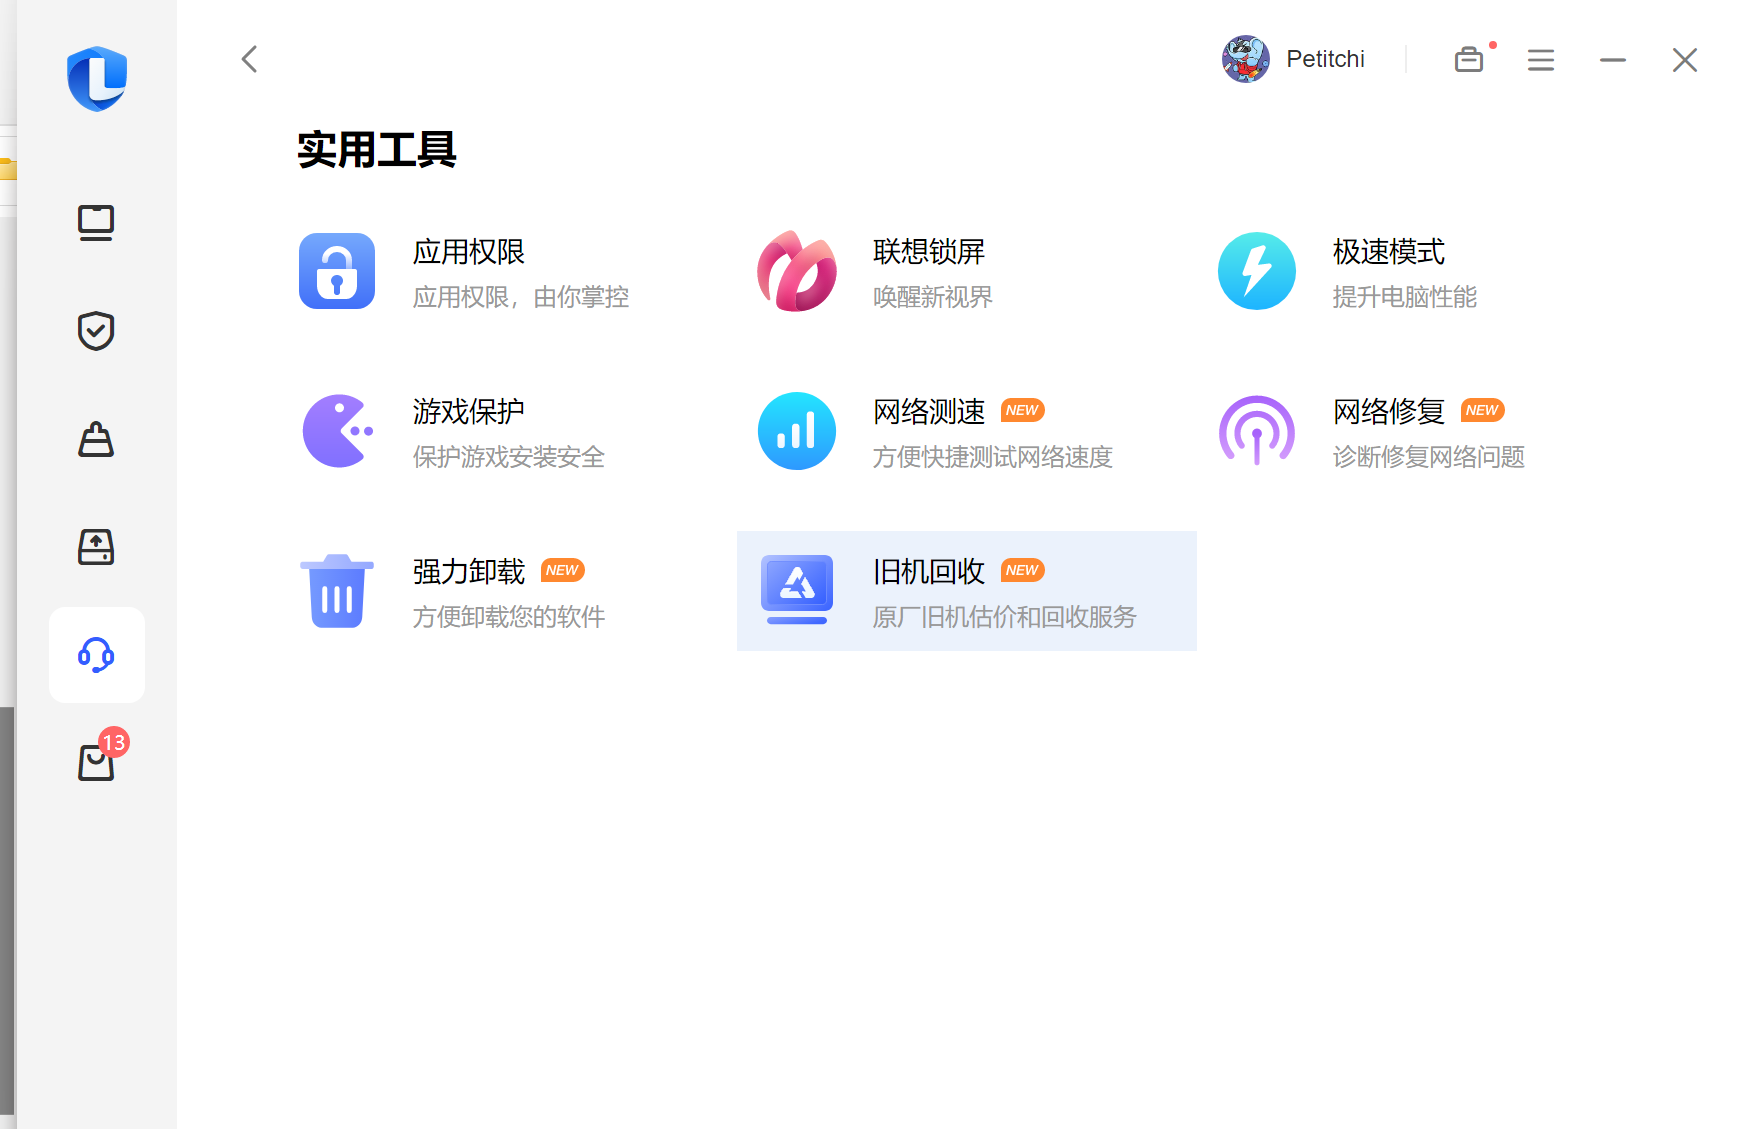The image size is (1740, 1129).
Task: Open the 网络修复 tool title
Action: pos(1389,412)
